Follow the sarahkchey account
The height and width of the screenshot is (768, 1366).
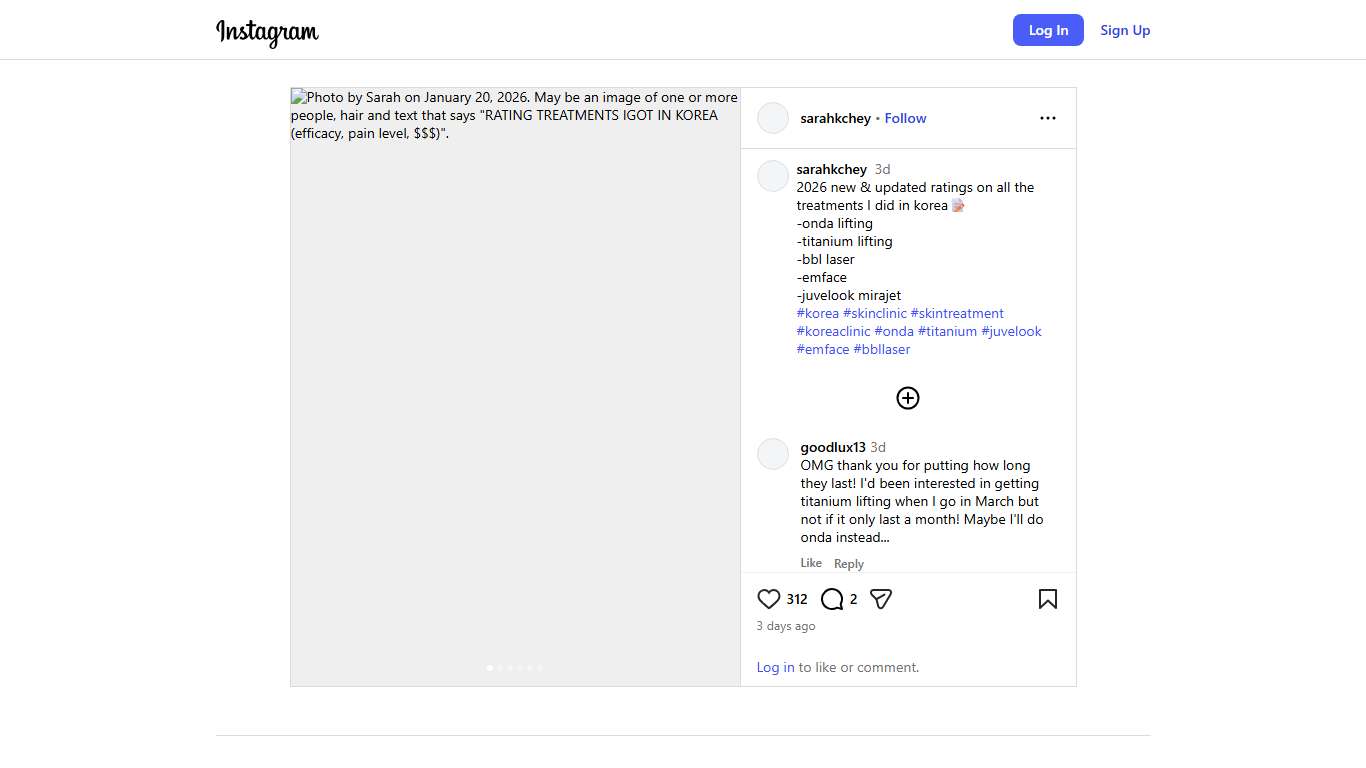click(x=905, y=118)
